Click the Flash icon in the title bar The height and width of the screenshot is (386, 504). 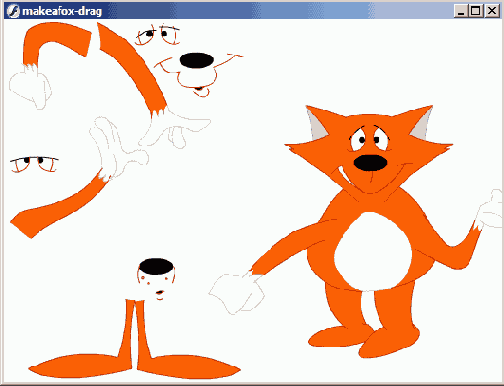[13, 11]
